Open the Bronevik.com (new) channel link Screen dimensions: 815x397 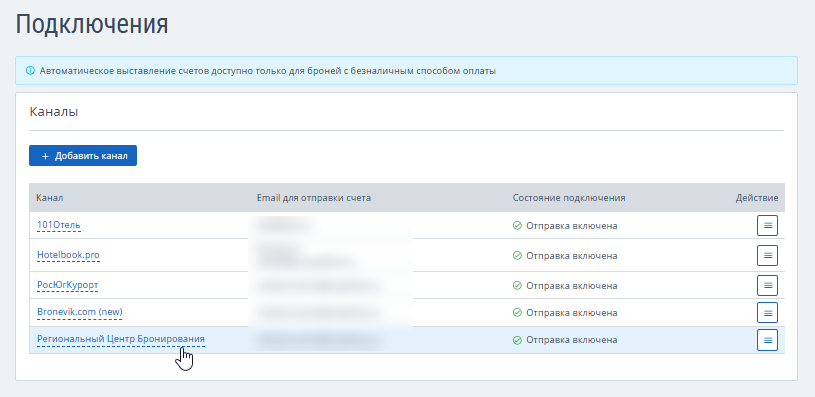coord(80,312)
